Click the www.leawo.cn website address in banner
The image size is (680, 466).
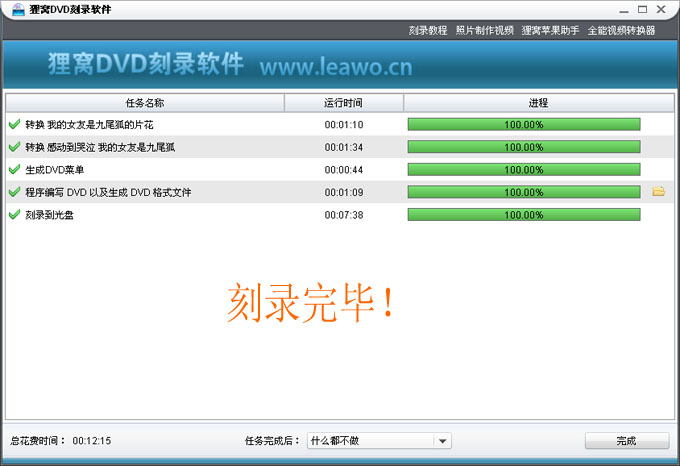point(336,66)
